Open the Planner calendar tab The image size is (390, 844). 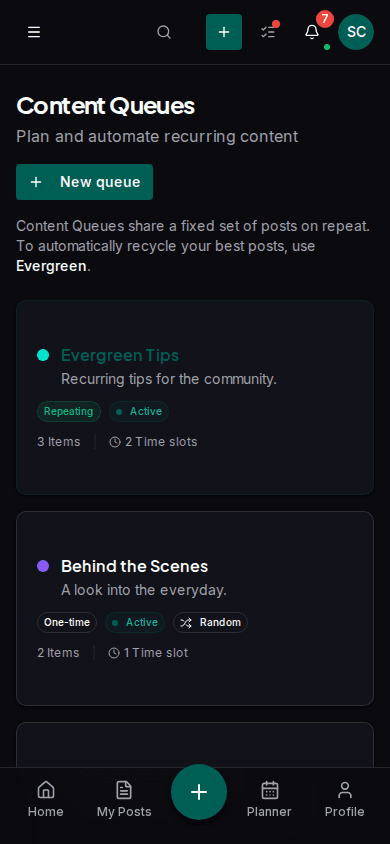[x=269, y=799]
